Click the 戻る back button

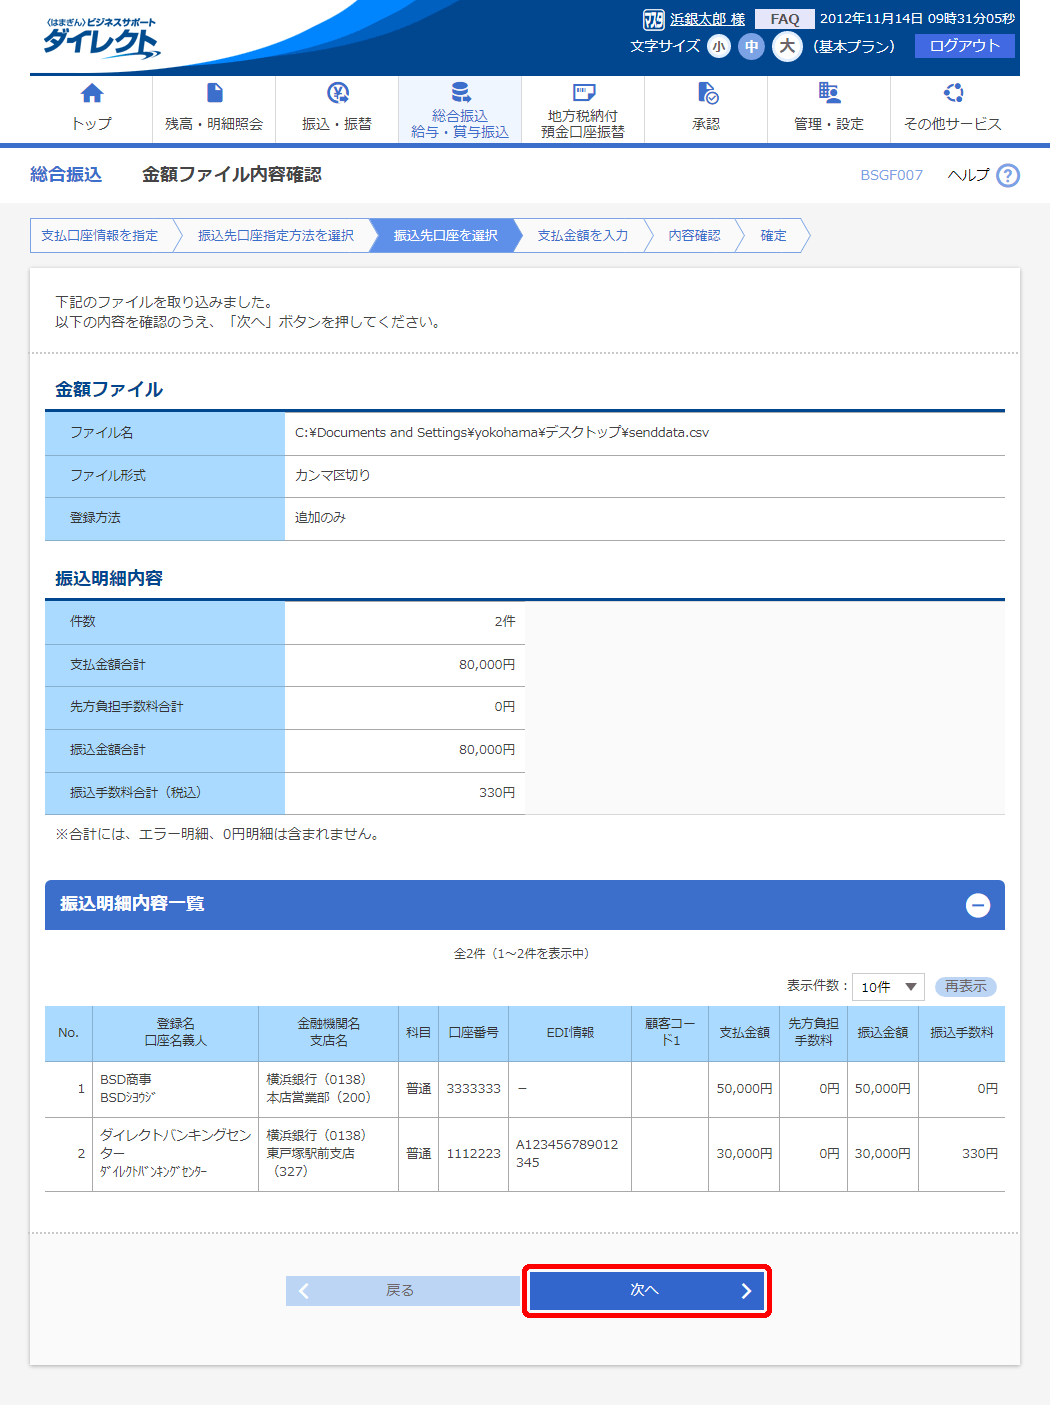tap(400, 1290)
